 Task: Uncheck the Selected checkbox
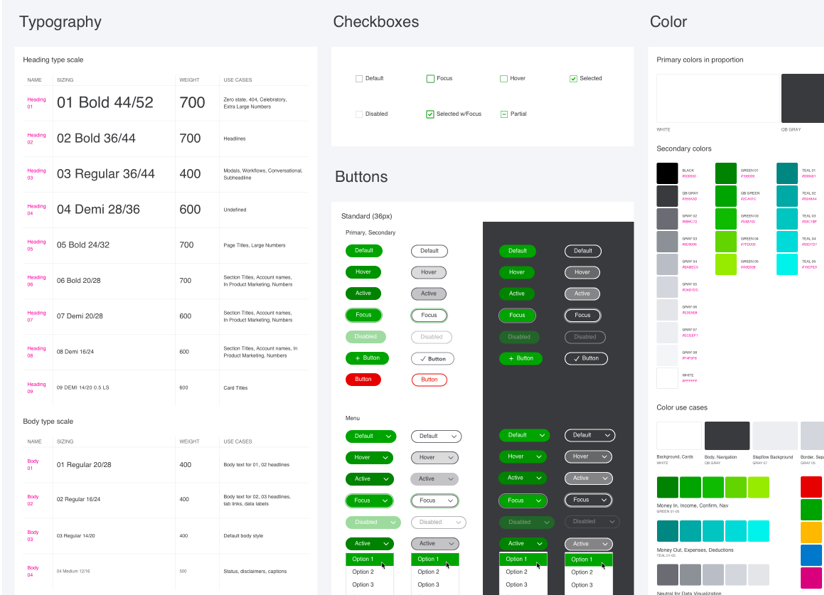[x=573, y=78]
